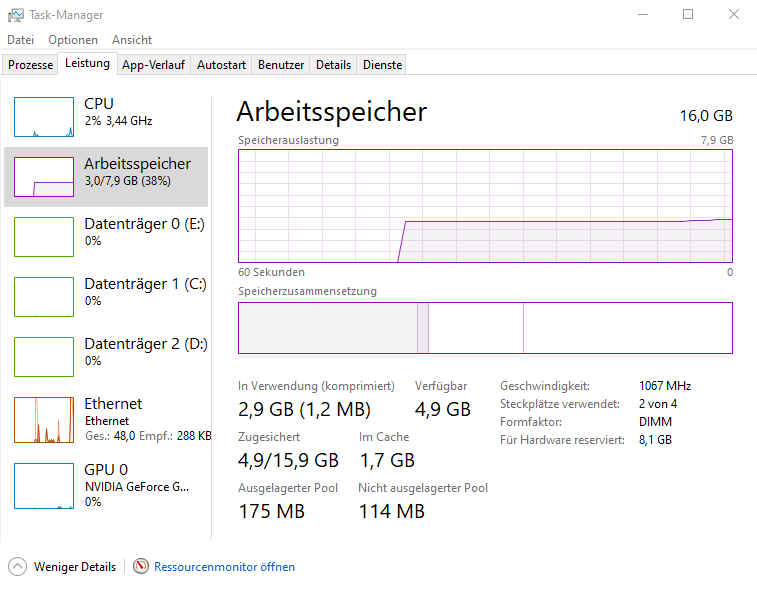Switch to the App-Verlauf tab
757x591 pixels.
coord(153,65)
